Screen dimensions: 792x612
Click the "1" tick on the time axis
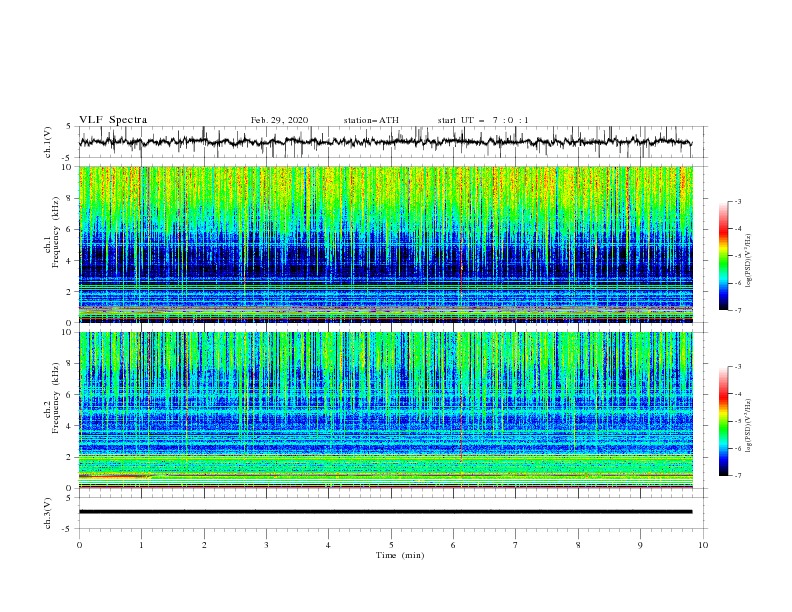point(141,545)
